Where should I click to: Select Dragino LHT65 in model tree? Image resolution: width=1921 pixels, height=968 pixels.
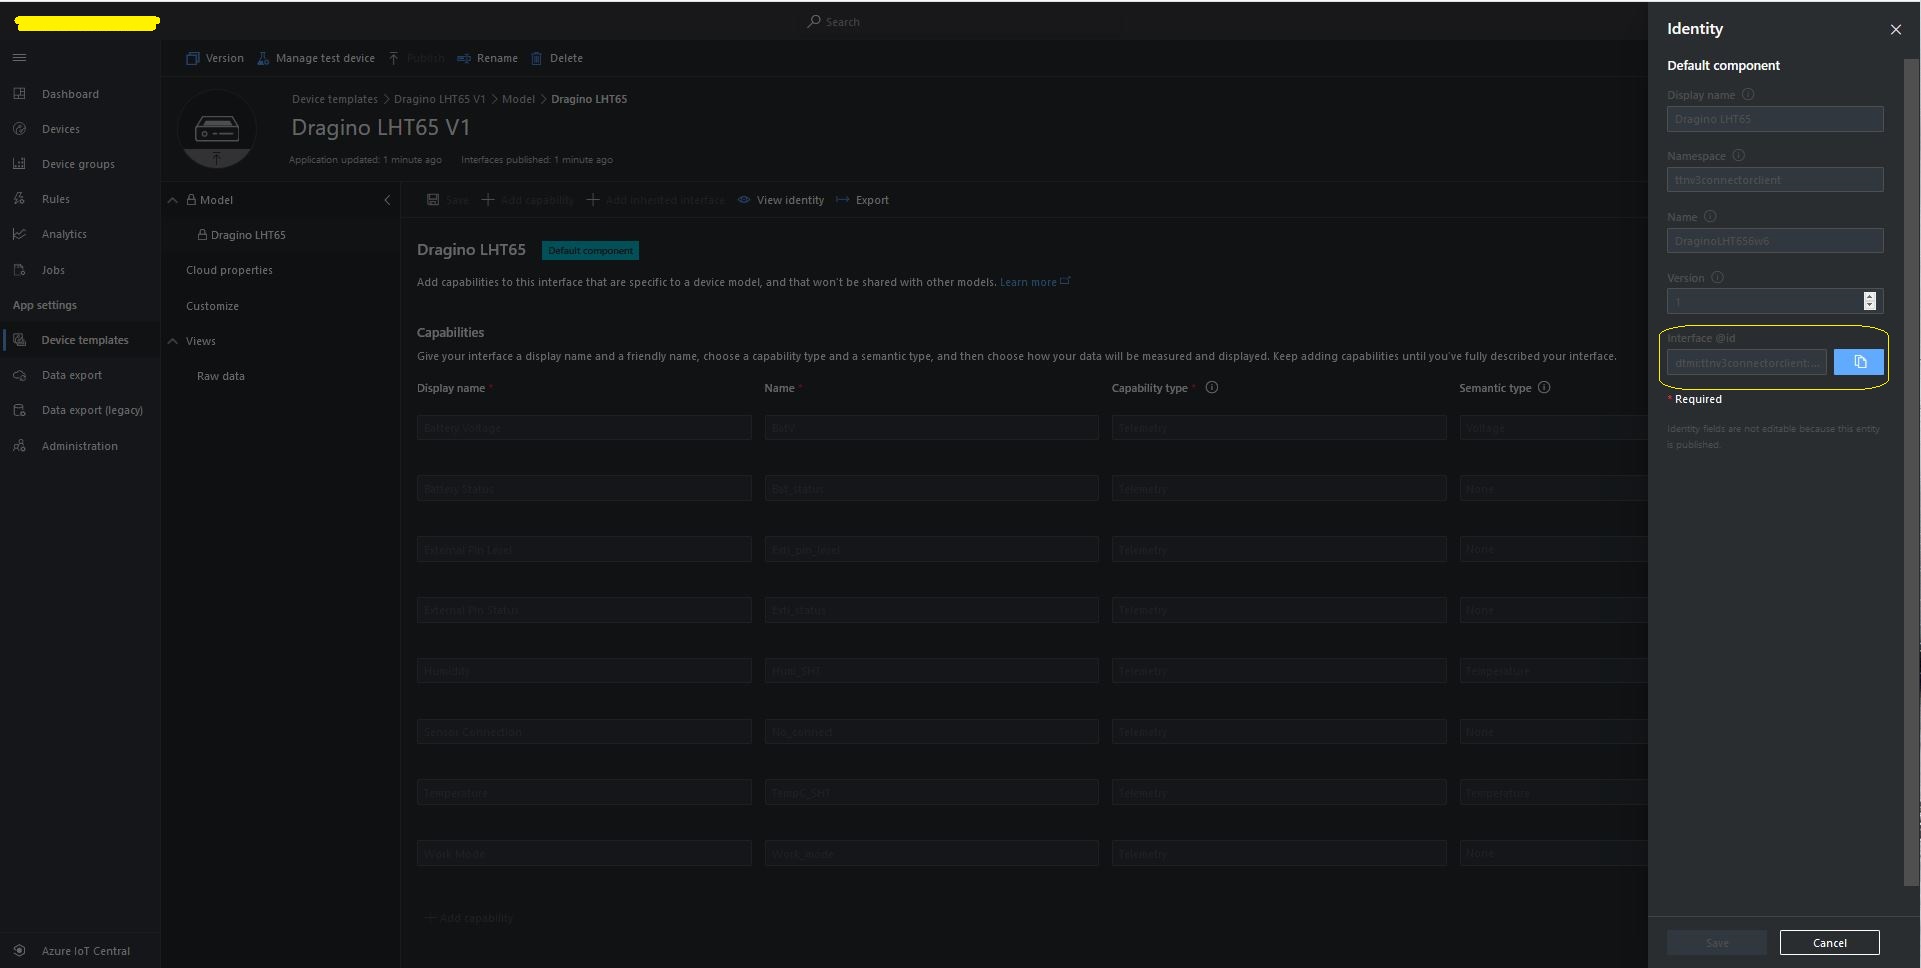tap(247, 235)
